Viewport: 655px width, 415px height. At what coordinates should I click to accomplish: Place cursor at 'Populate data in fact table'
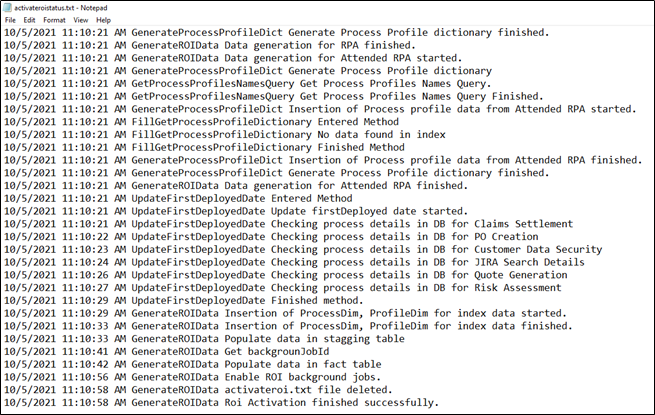click(193, 364)
